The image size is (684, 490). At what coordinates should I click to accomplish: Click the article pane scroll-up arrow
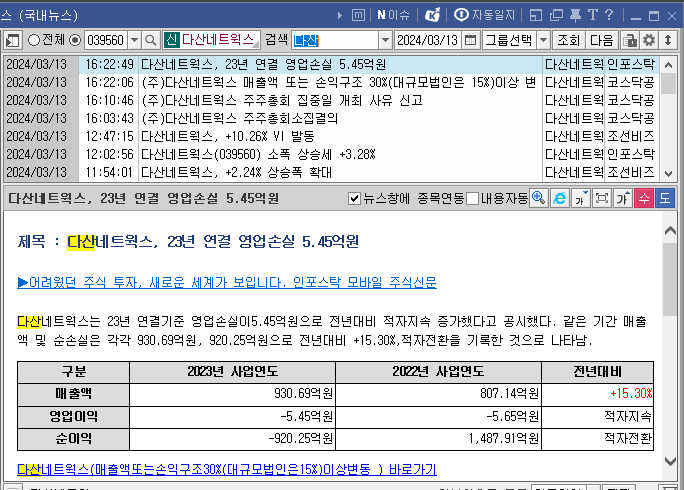670,230
